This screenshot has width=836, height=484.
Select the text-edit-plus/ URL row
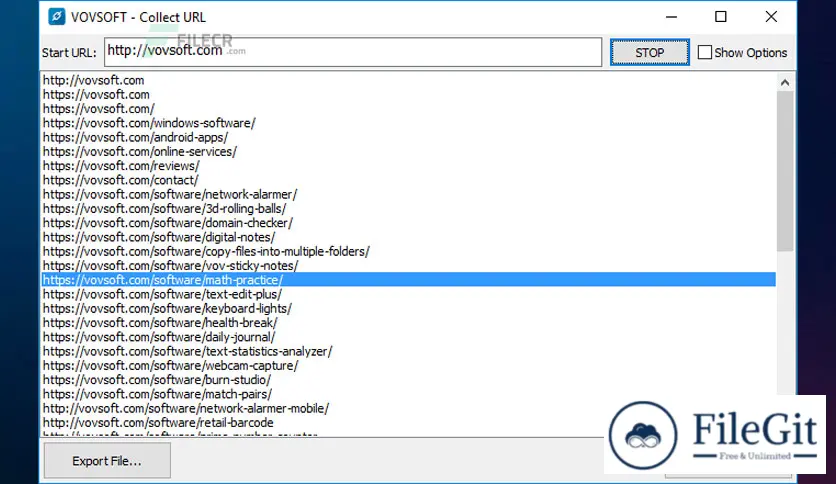pos(409,294)
